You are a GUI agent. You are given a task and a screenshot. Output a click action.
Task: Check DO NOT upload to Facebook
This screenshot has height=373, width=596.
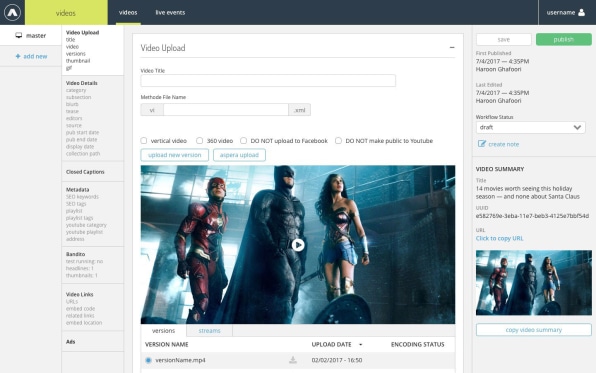[244, 141]
